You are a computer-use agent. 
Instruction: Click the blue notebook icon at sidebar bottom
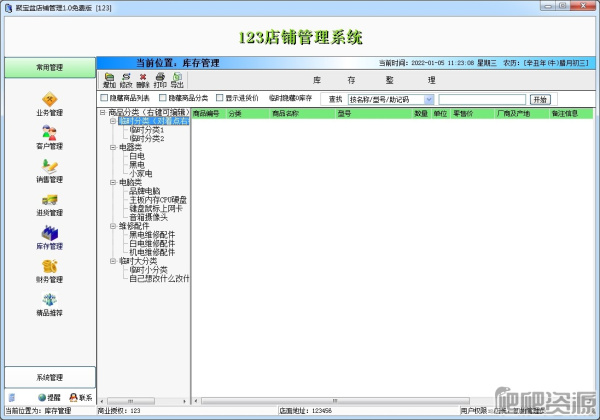(x=12, y=397)
